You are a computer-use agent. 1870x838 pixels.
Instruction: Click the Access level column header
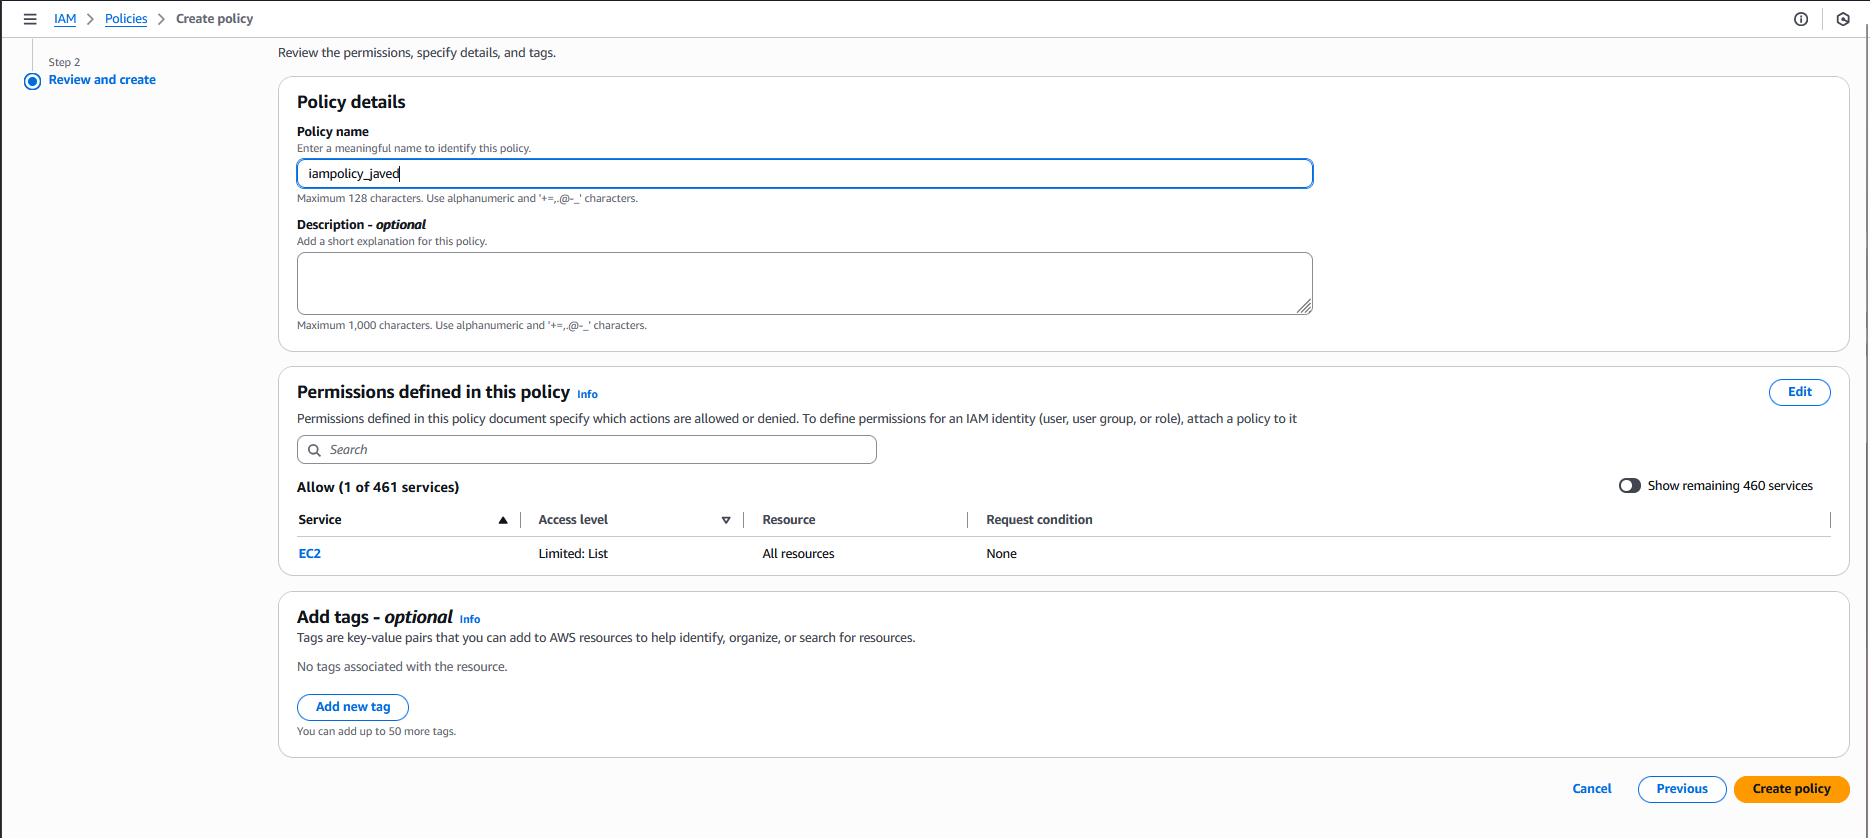573,520
